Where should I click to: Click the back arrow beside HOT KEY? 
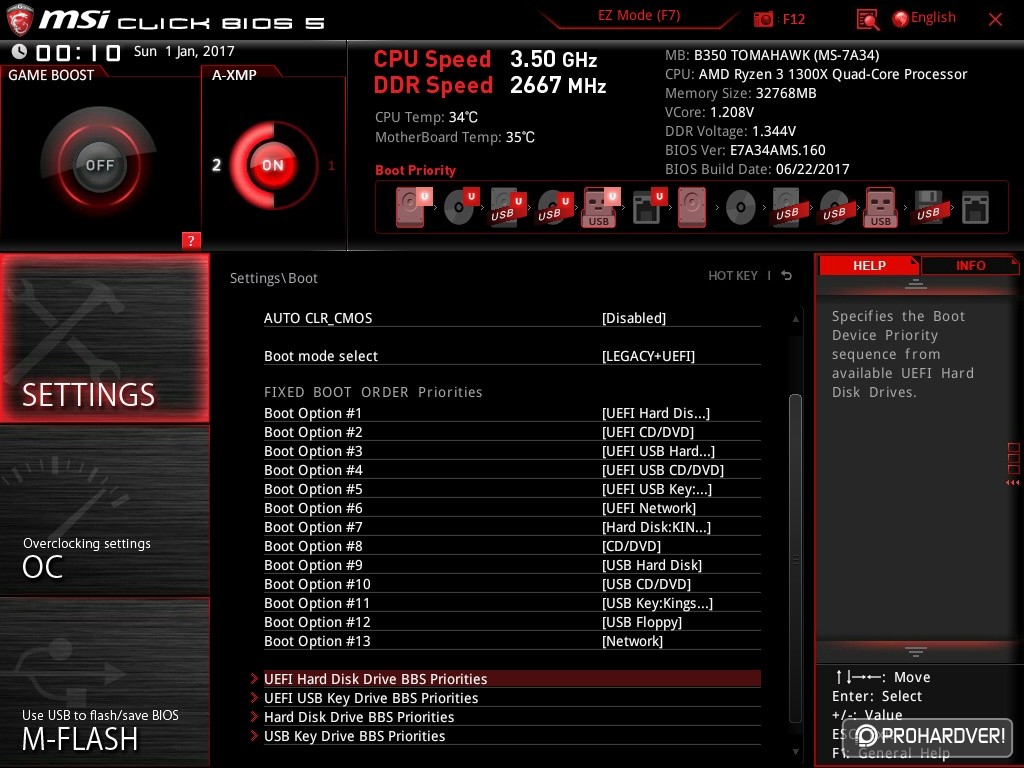(x=787, y=276)
